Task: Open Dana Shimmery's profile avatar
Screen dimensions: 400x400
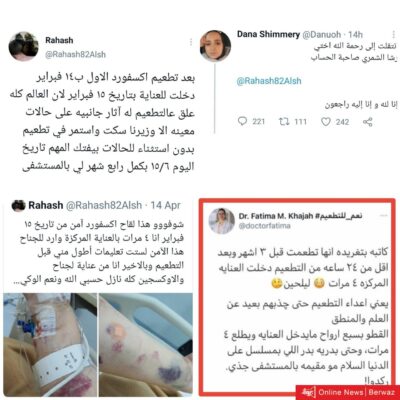Action: click(x=215, y=46)
